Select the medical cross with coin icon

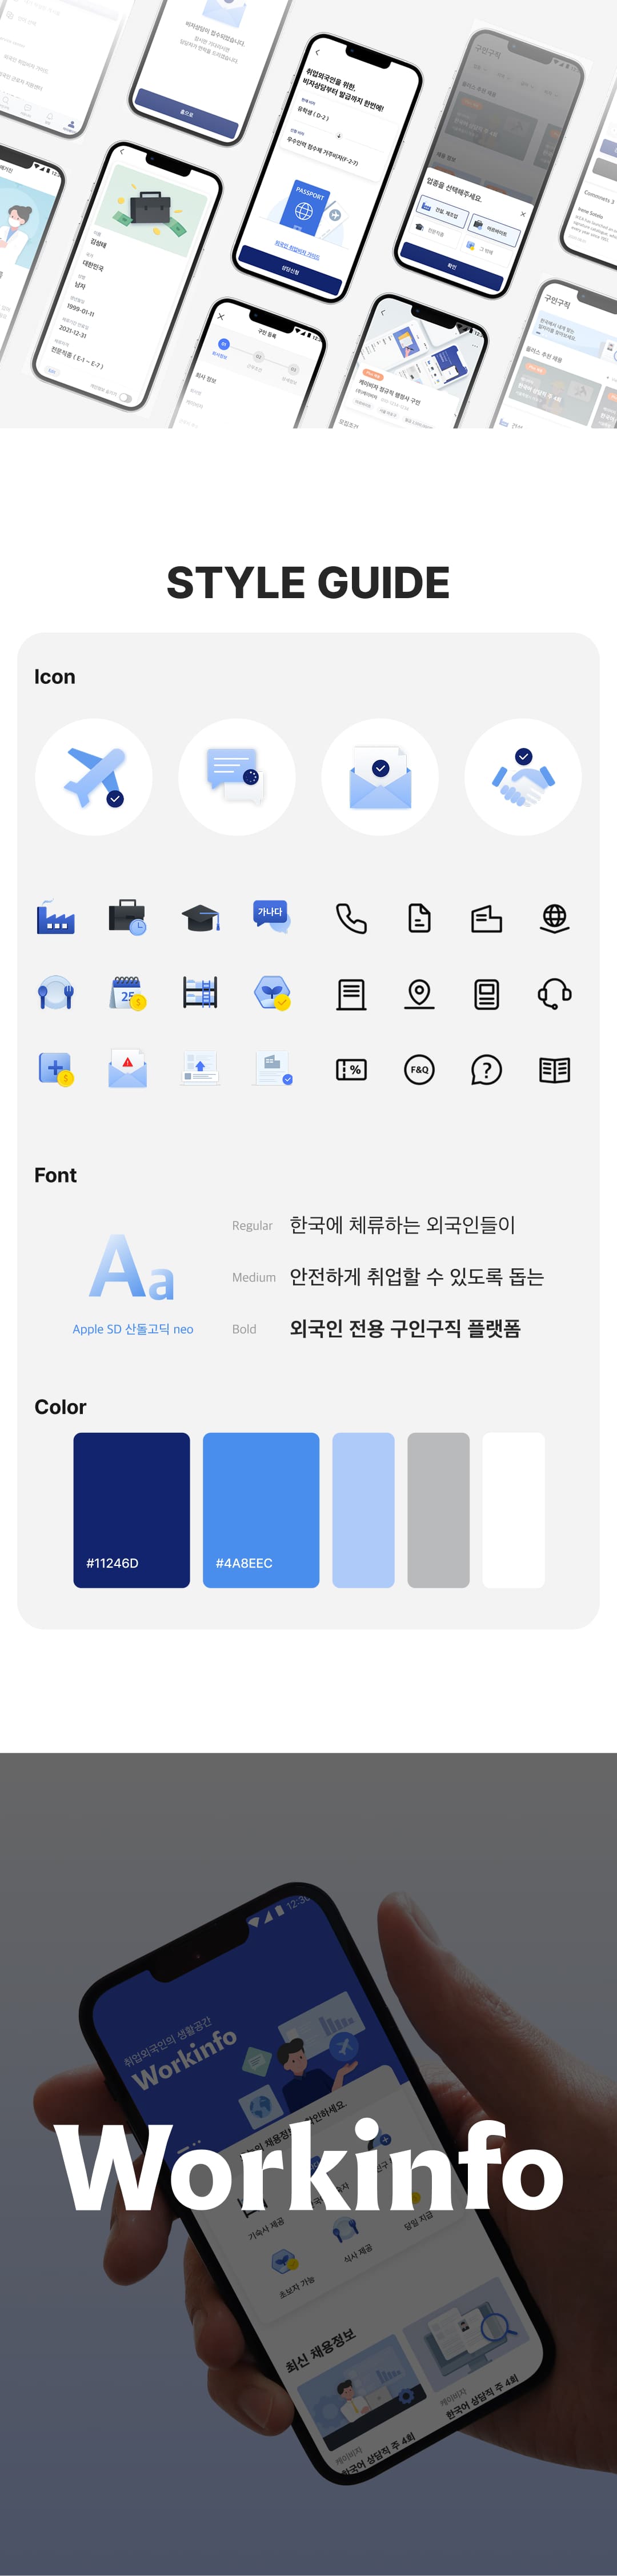(55, 1069)
